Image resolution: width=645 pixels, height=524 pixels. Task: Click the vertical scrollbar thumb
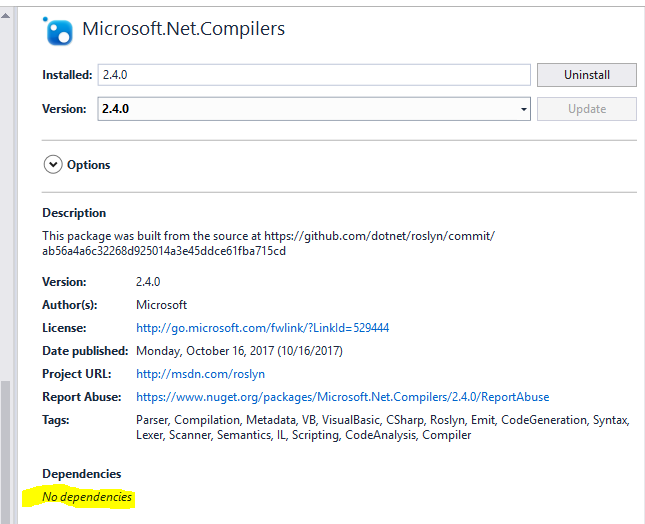[6, 452]
